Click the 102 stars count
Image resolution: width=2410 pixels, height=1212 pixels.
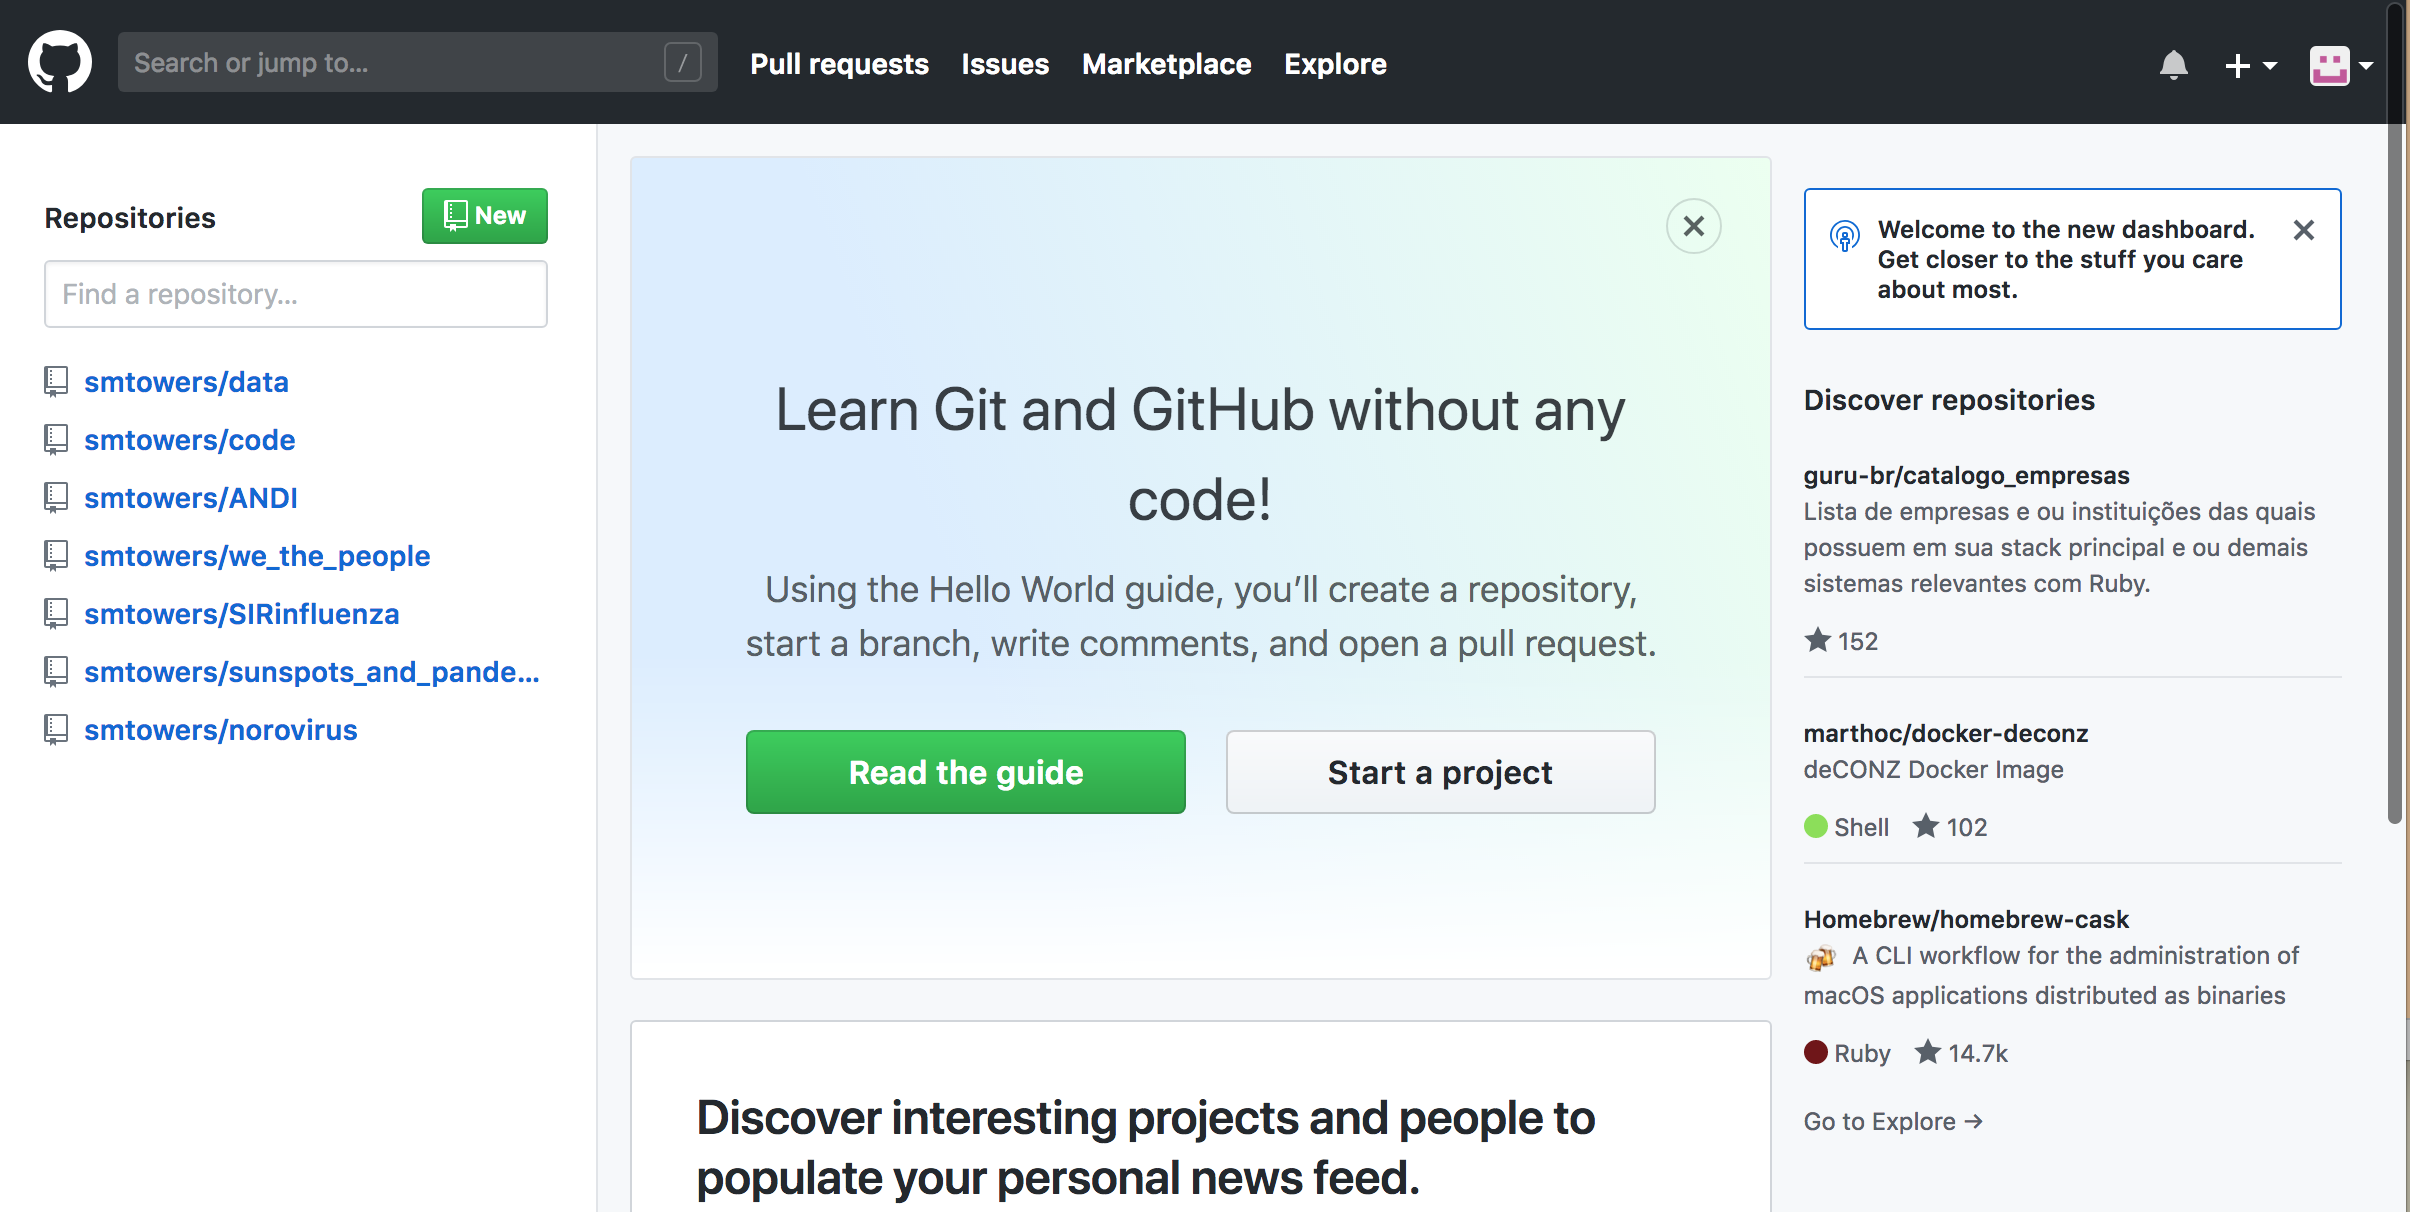(x=1950, y=827)
